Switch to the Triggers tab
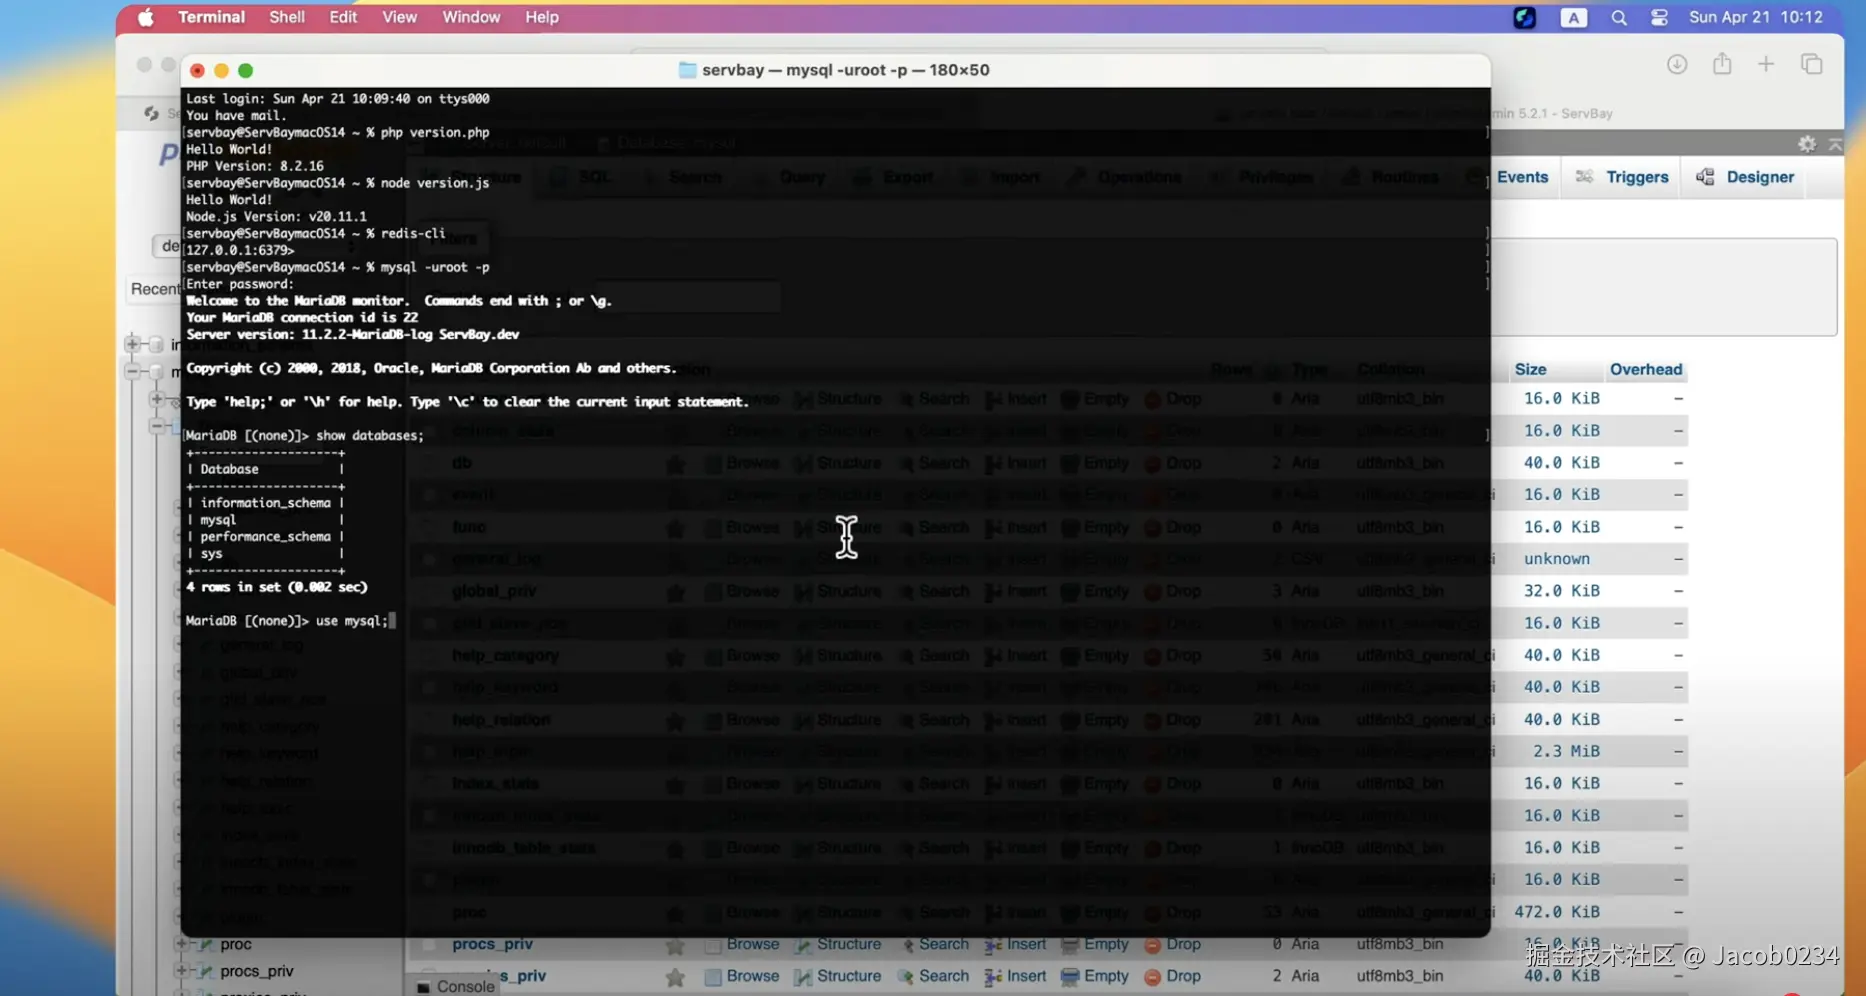 click(1637, 177)
